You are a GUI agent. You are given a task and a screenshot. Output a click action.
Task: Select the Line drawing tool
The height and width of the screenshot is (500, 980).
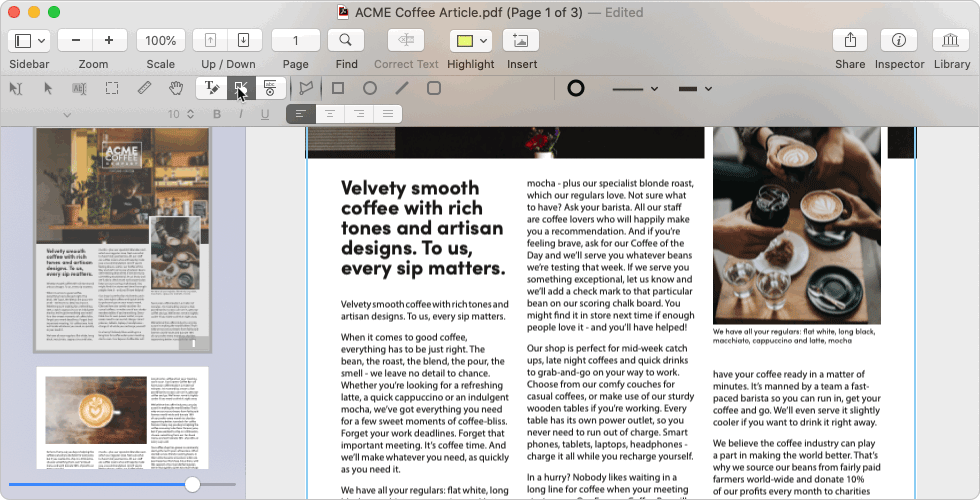pyautogui.click(x=402, y=89)
